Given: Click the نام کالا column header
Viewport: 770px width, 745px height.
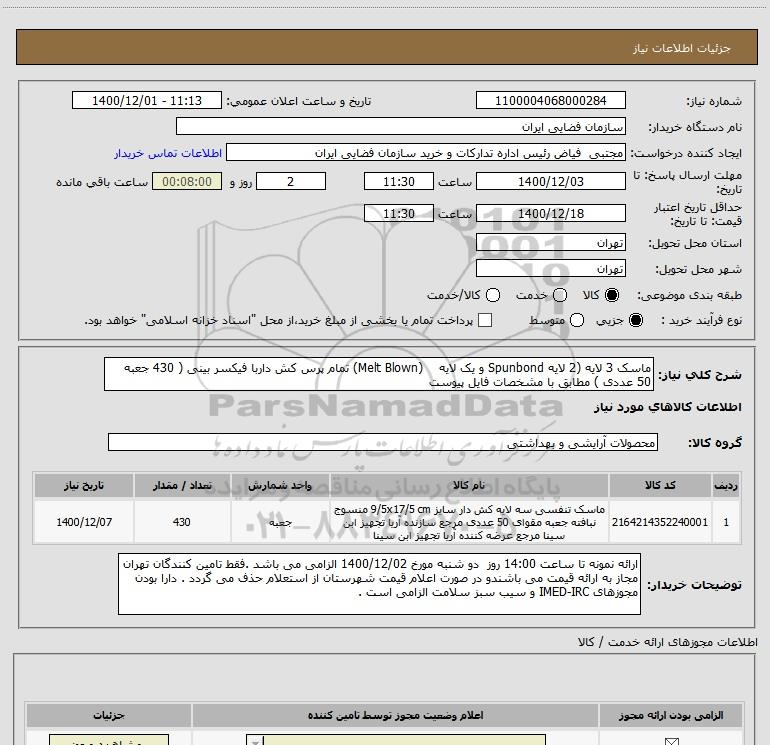Looking at the screenshot, I should click(x=469, y=485).
